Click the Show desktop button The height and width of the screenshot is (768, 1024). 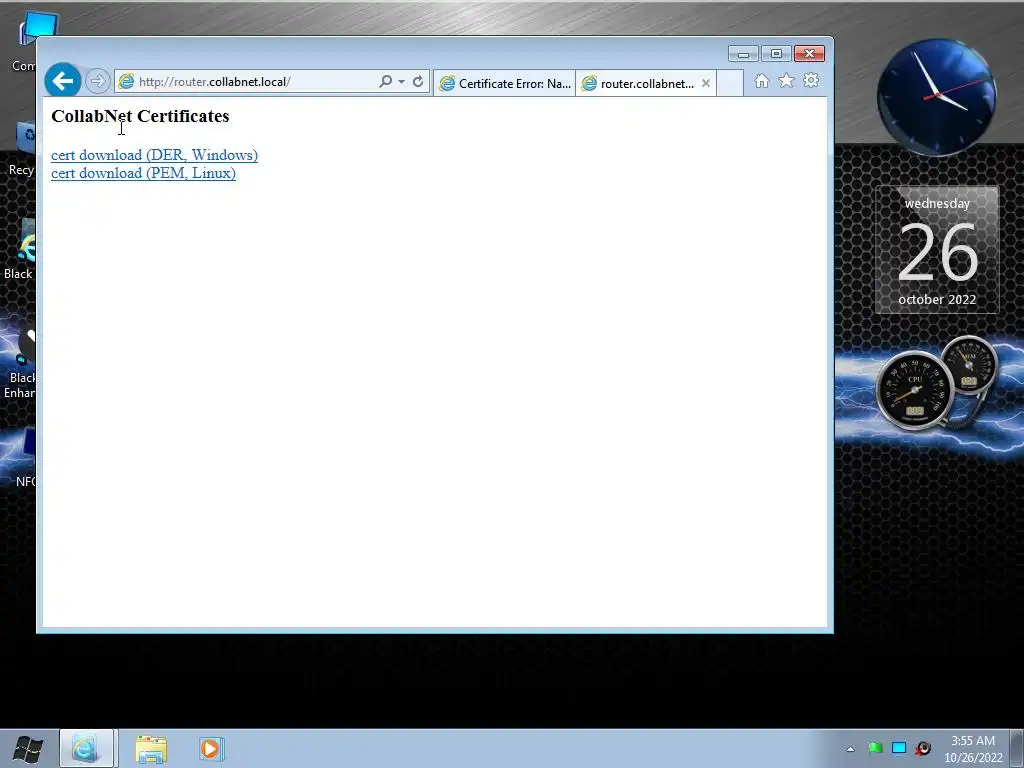(x=1017, y=748)
